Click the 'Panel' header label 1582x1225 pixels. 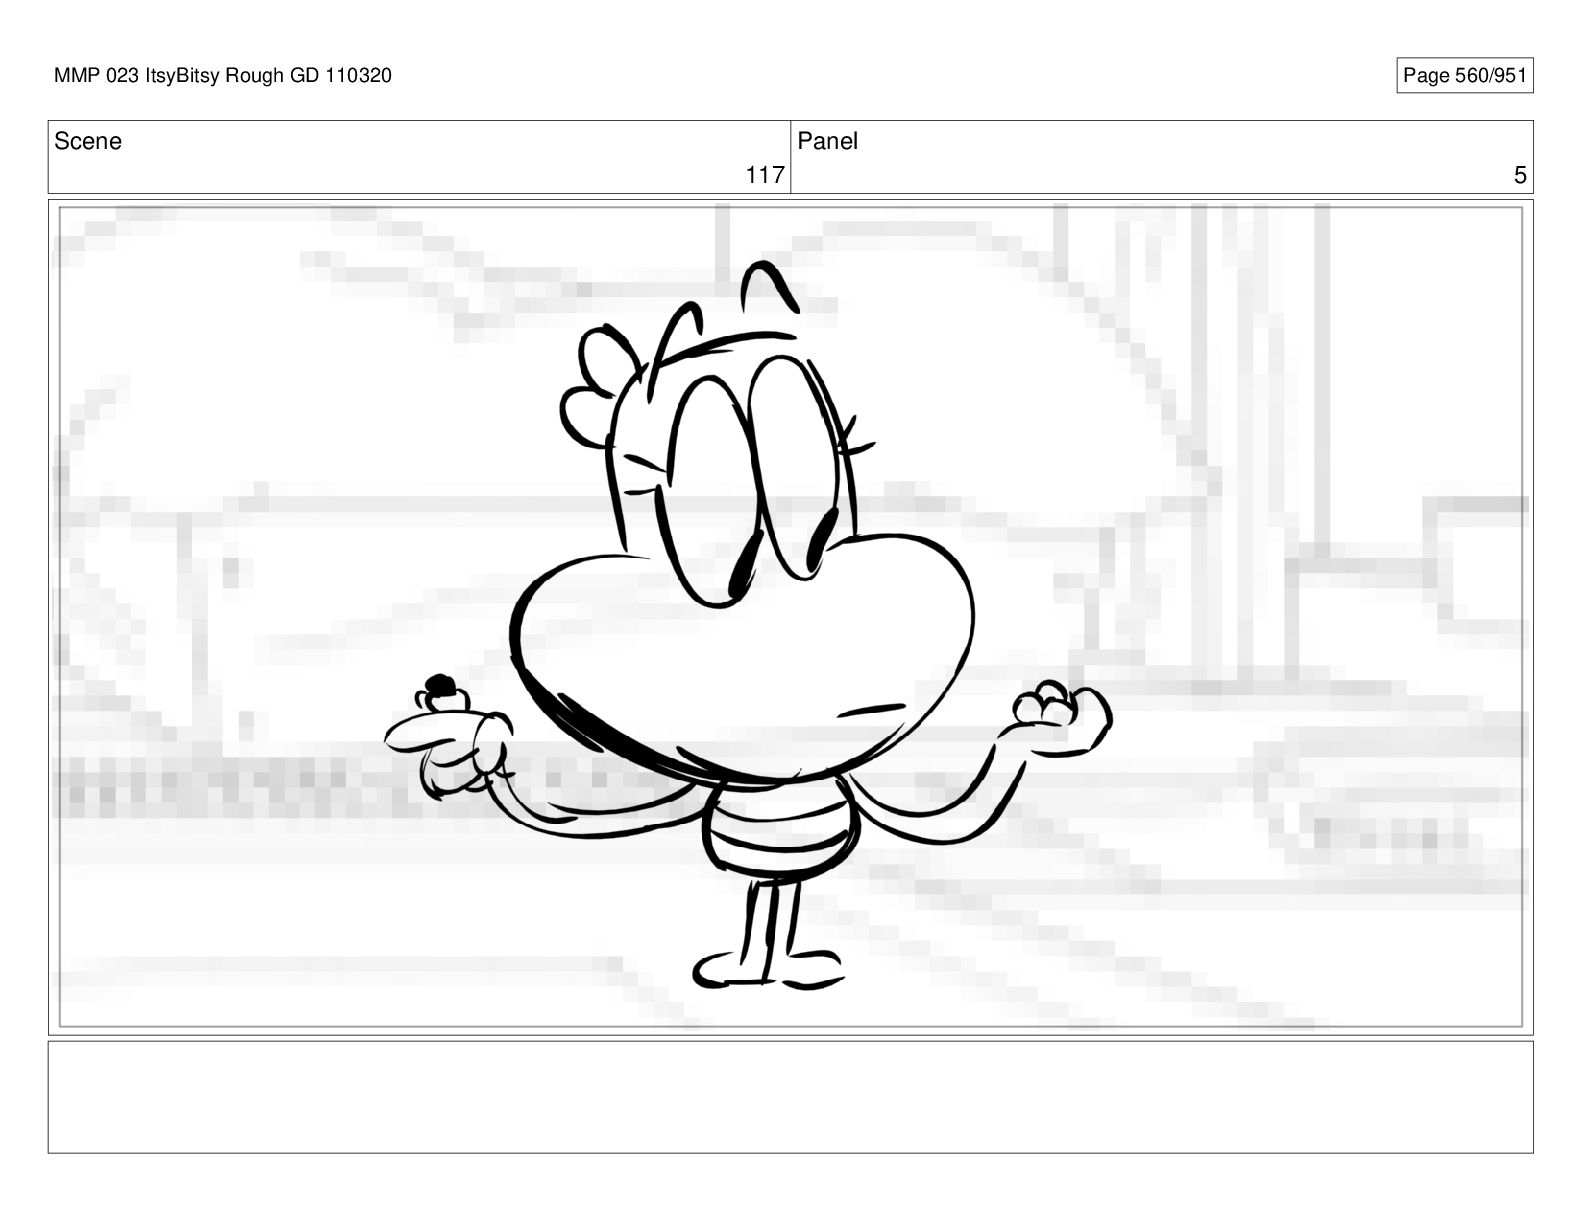click(828, 141)
